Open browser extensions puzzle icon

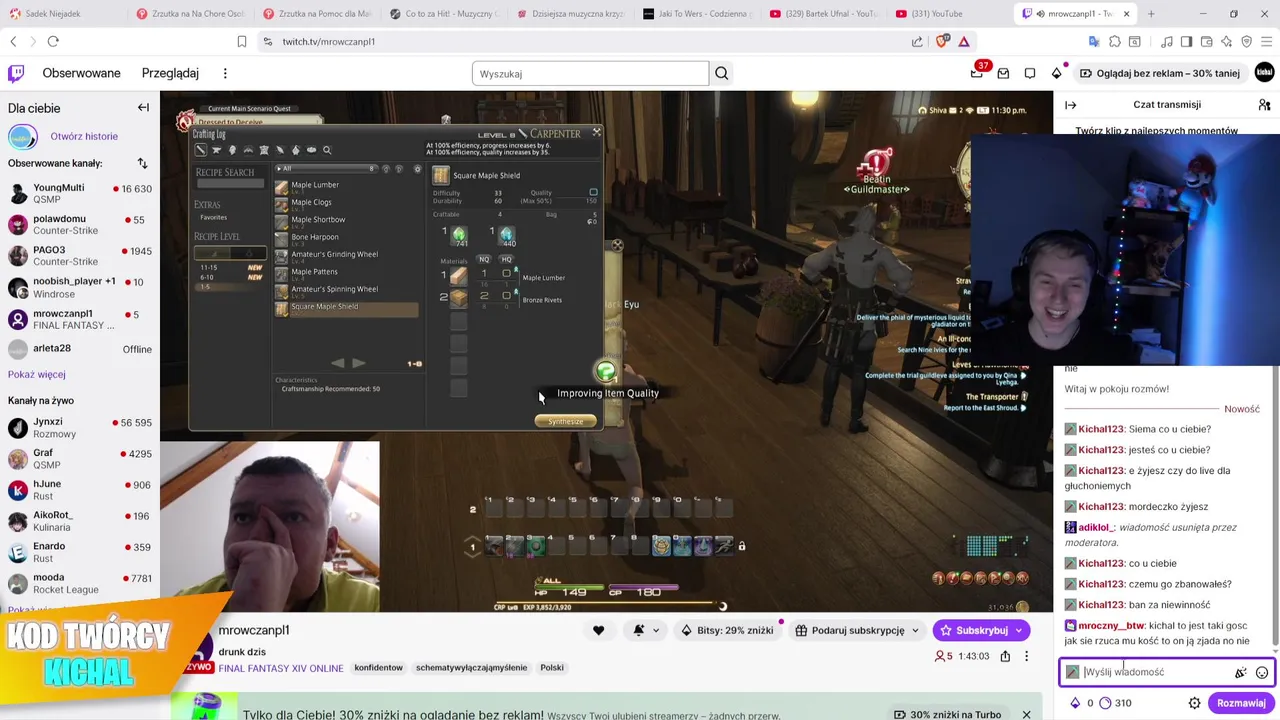[1115, 41]
